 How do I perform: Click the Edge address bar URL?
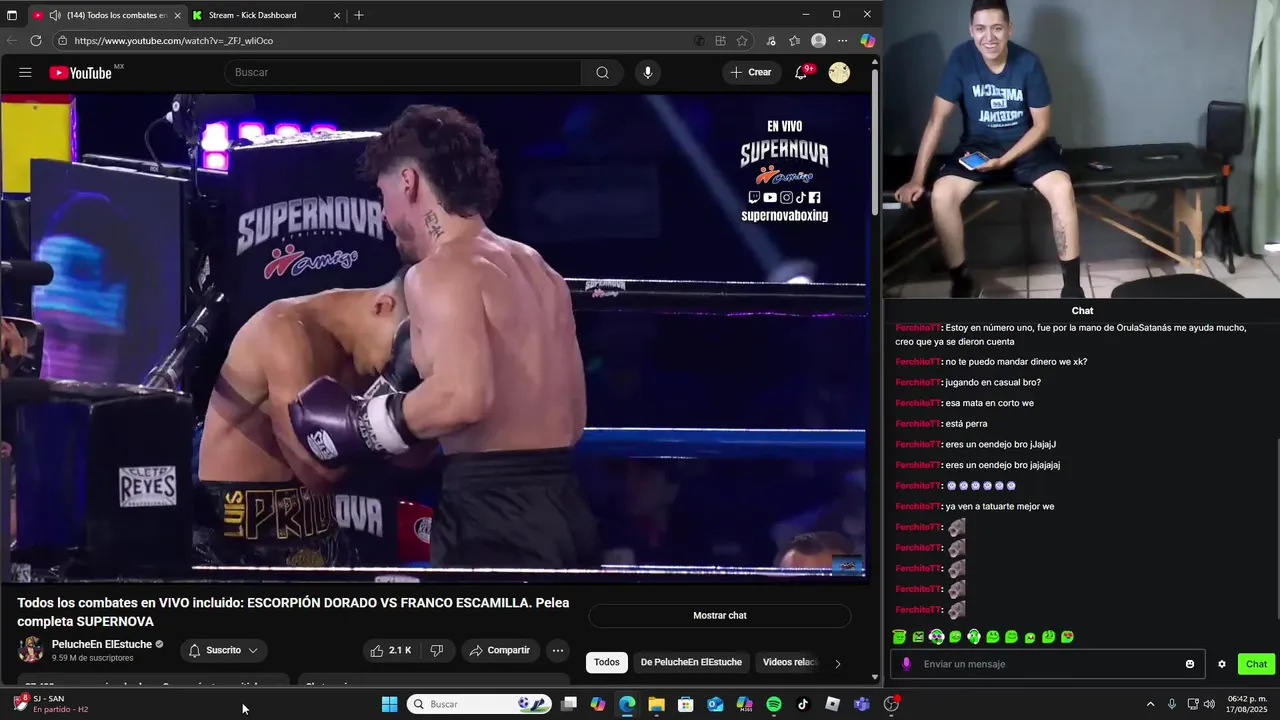click(174, 41)
